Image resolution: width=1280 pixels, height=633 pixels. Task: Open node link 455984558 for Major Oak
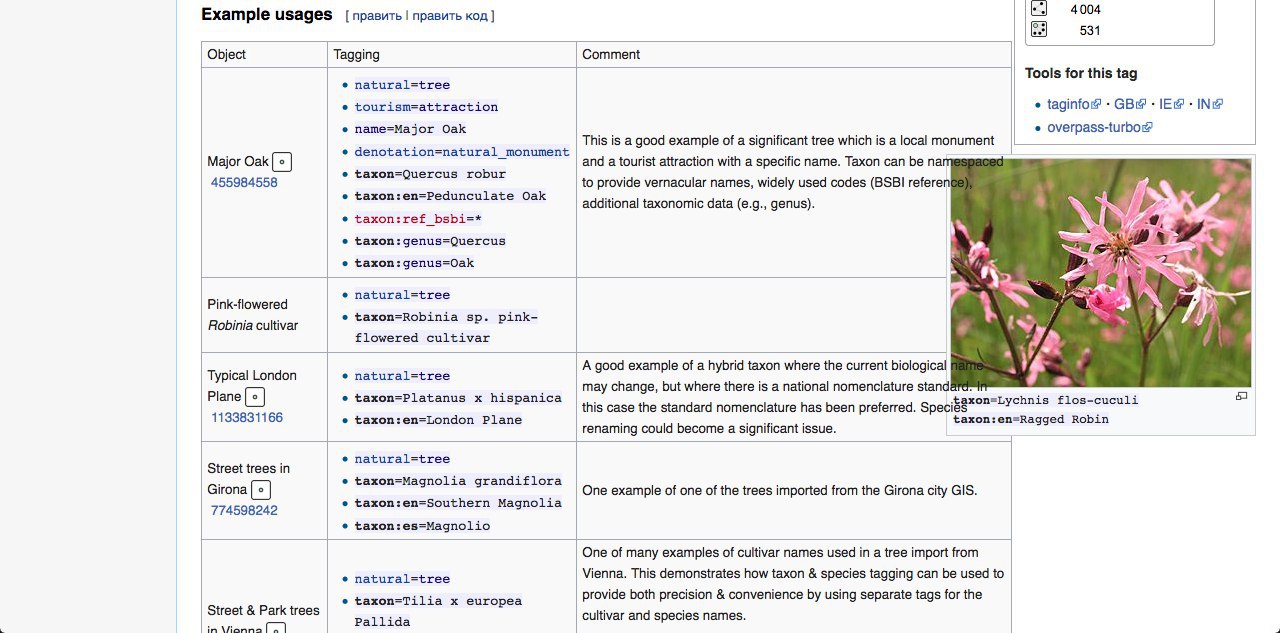coord(244,183)
